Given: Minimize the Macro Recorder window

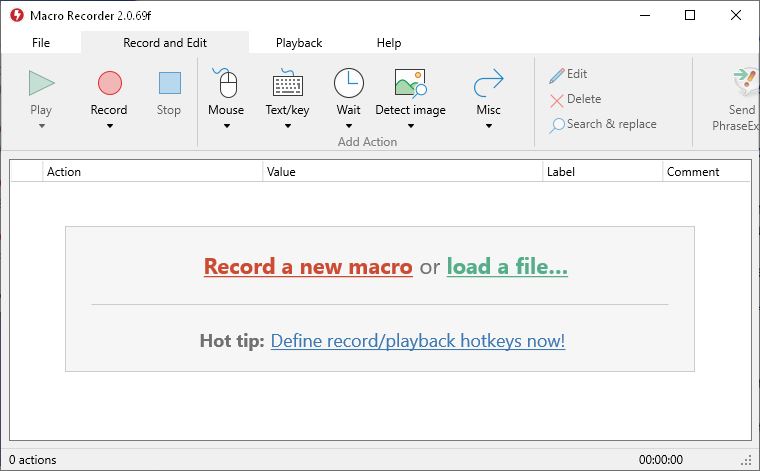Looking at the screenshot, I should (645, 15).
